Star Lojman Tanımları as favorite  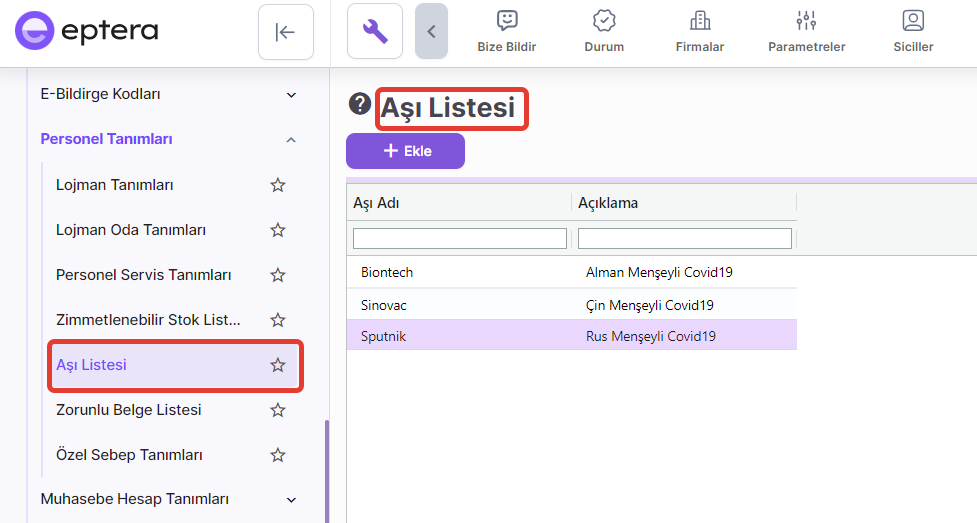click(278, 185)
